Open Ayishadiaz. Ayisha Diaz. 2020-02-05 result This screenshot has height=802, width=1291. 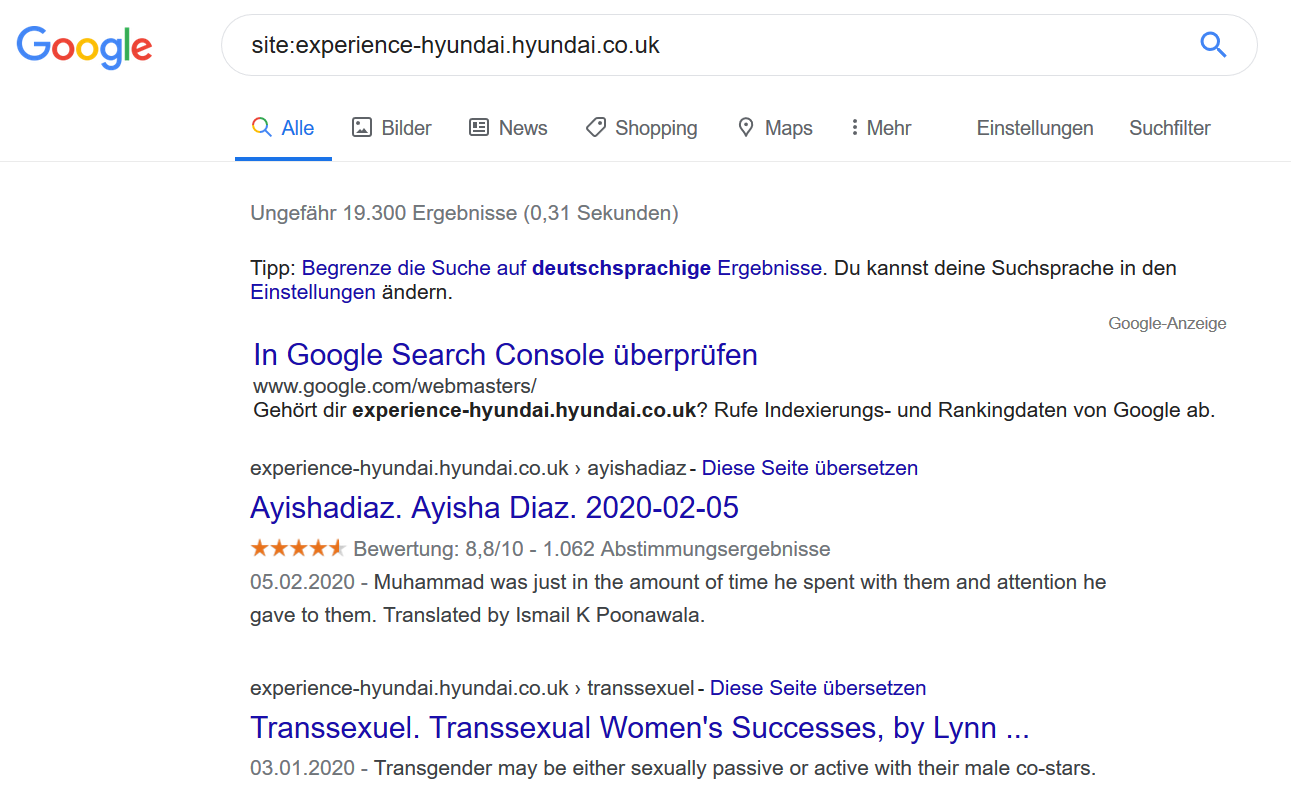pyautogui.click(x=494, y=508)
